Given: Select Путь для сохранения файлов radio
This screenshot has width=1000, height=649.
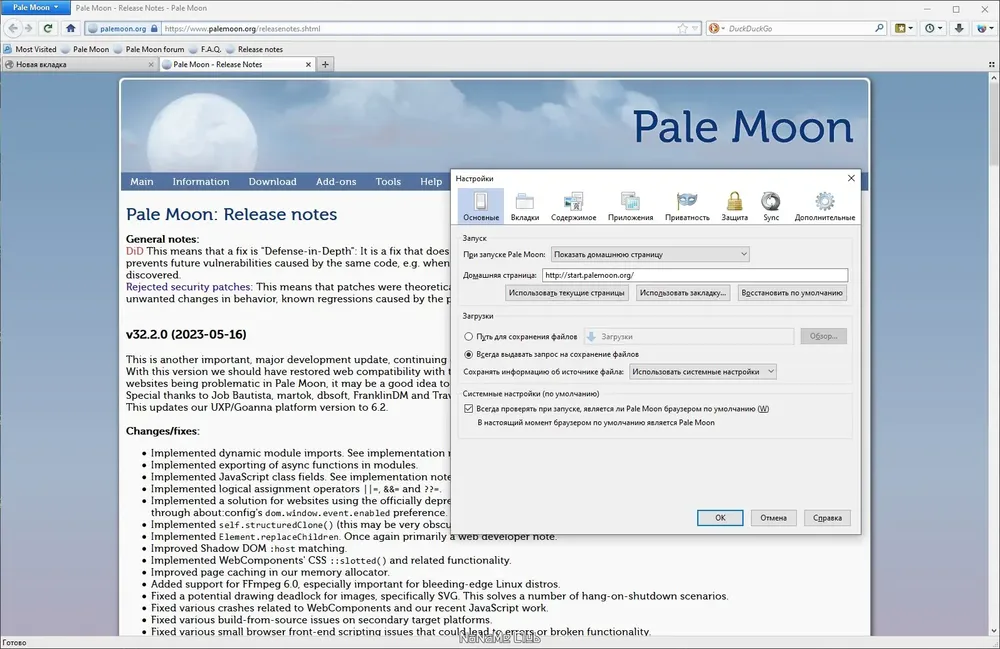Looking at the screenshot, I should 469,337.
